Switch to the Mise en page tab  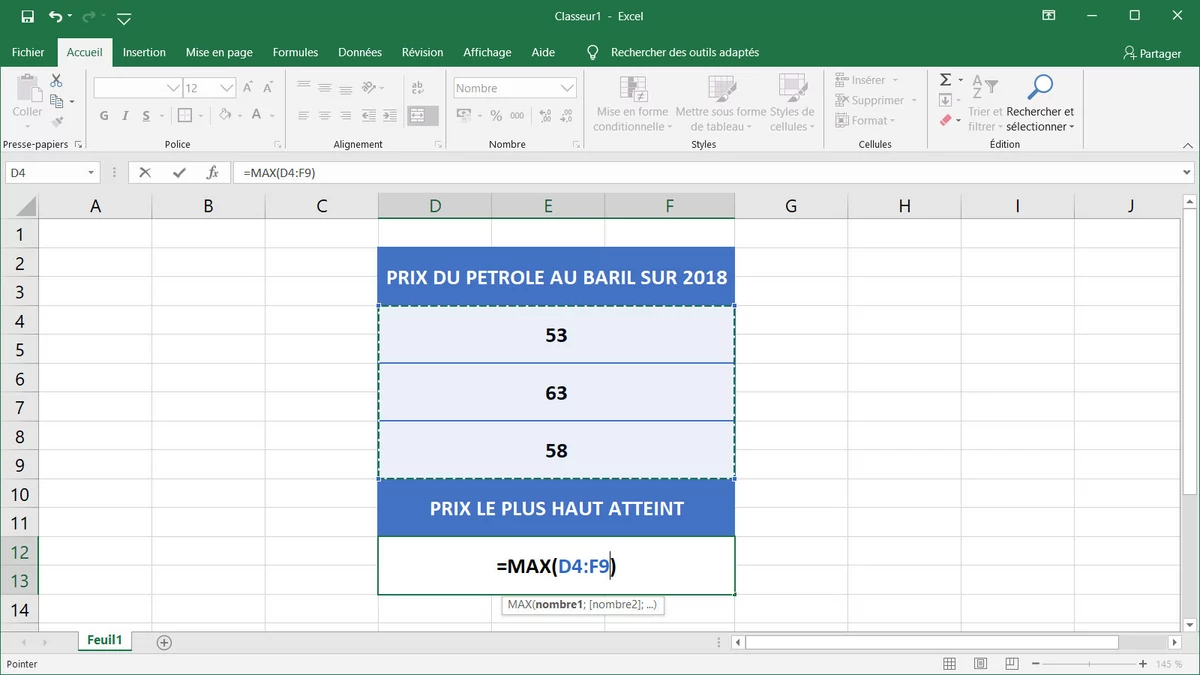(219, 52)
